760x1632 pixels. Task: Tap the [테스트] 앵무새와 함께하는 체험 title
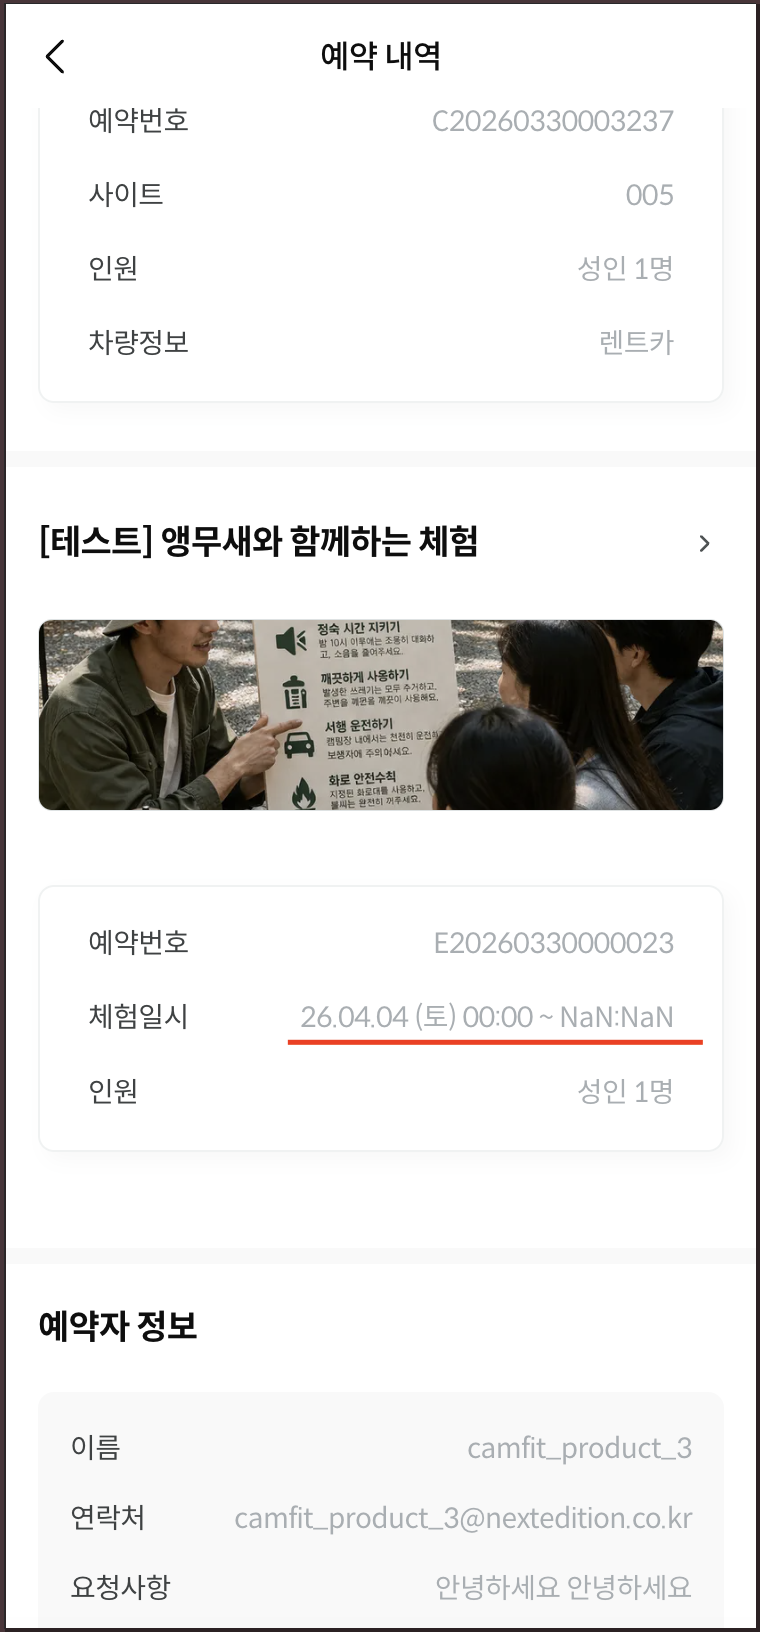coord(259,542)
